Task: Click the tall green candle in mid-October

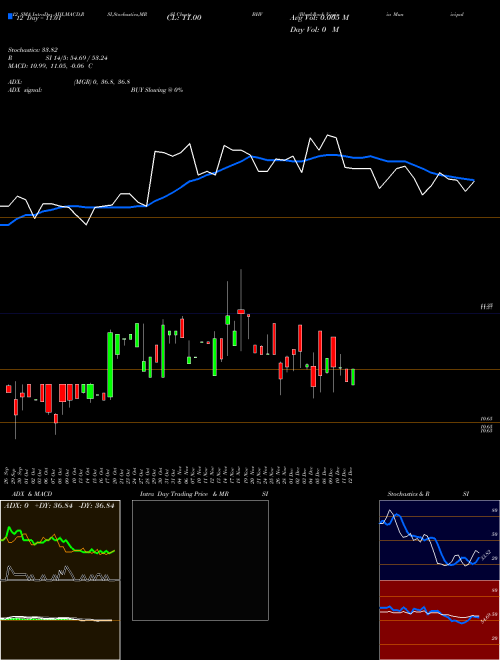Action: [x=110, y=365]
